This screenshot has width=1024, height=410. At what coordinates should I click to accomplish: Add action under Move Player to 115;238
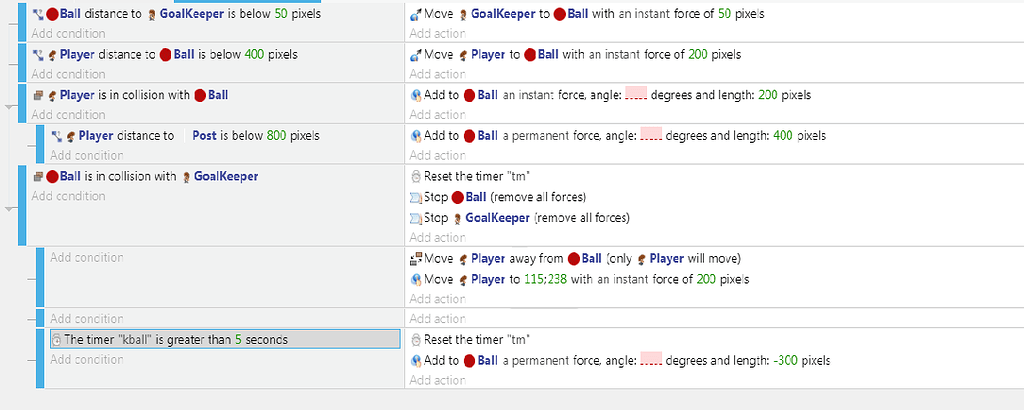coord(438,299)
